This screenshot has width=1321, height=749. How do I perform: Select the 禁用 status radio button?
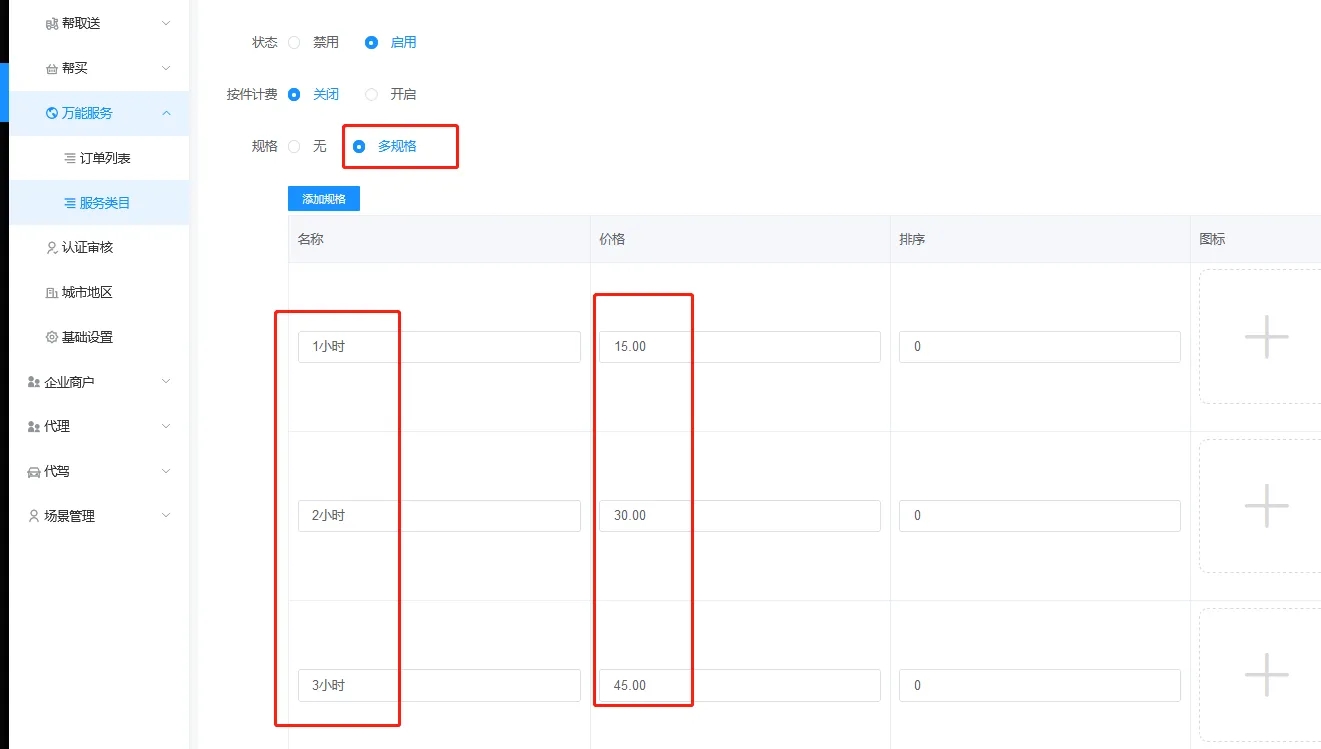coord(294,43)
